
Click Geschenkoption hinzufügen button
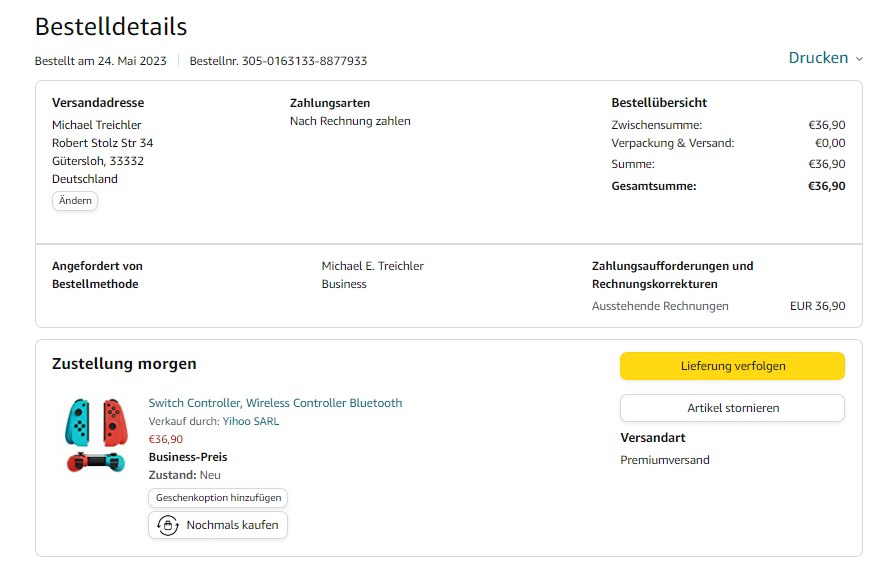pos(218,497)
